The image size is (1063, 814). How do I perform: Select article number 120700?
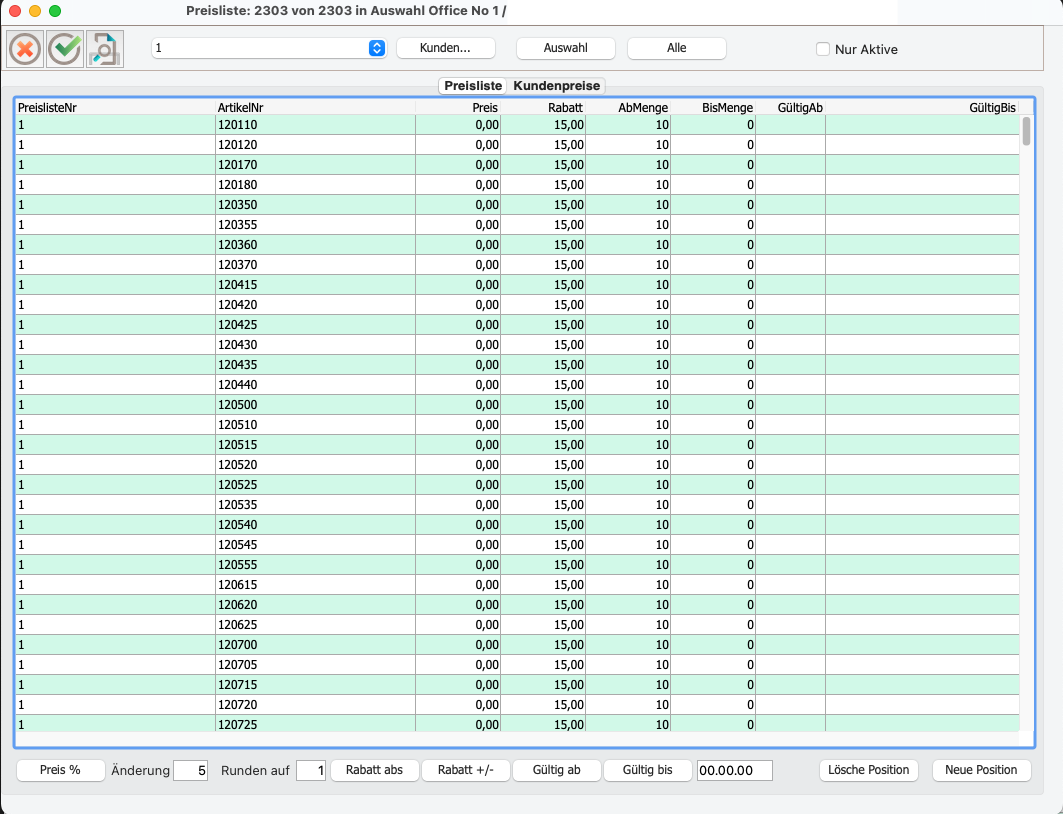coord(237,645)
